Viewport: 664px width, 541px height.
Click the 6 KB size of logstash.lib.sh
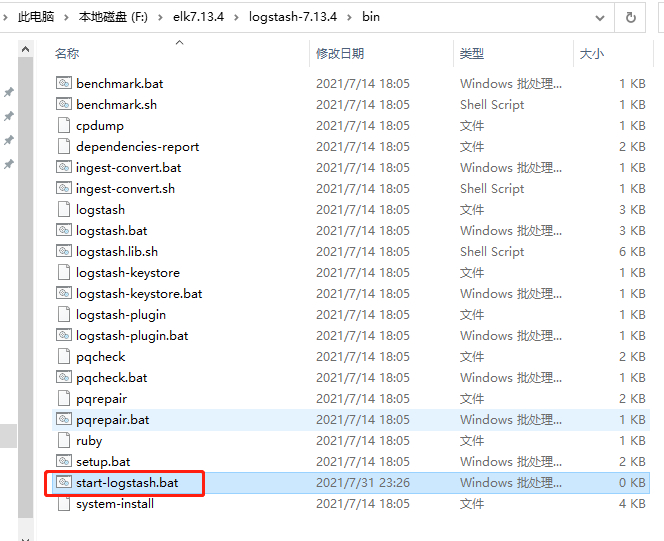pos(632,251)
